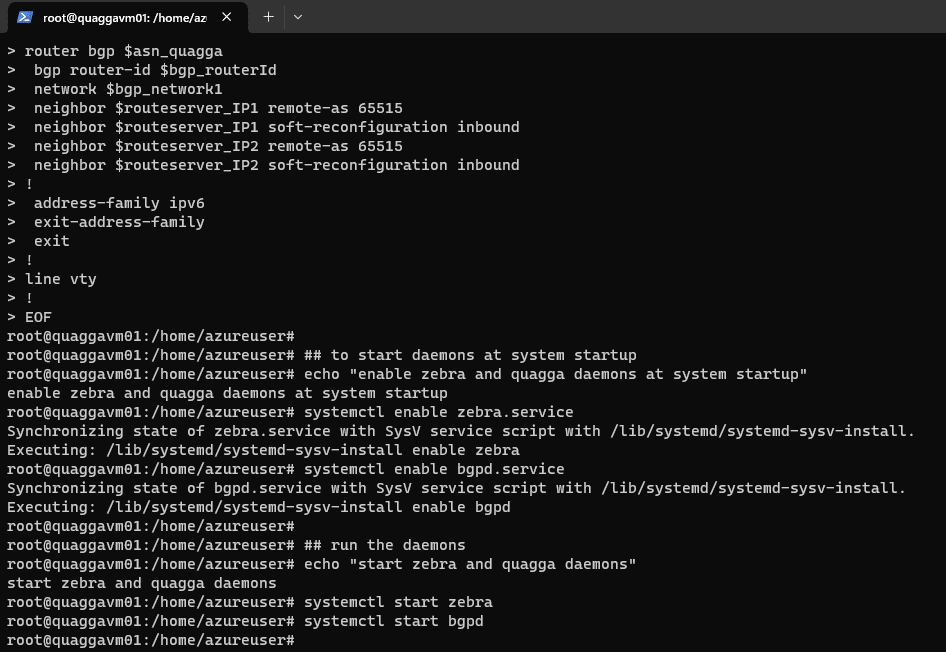Click the PowerShell icon on the terminal tab
Viewport: 946px width, 652px height.
pyautogui.click(x=25, y=17)
